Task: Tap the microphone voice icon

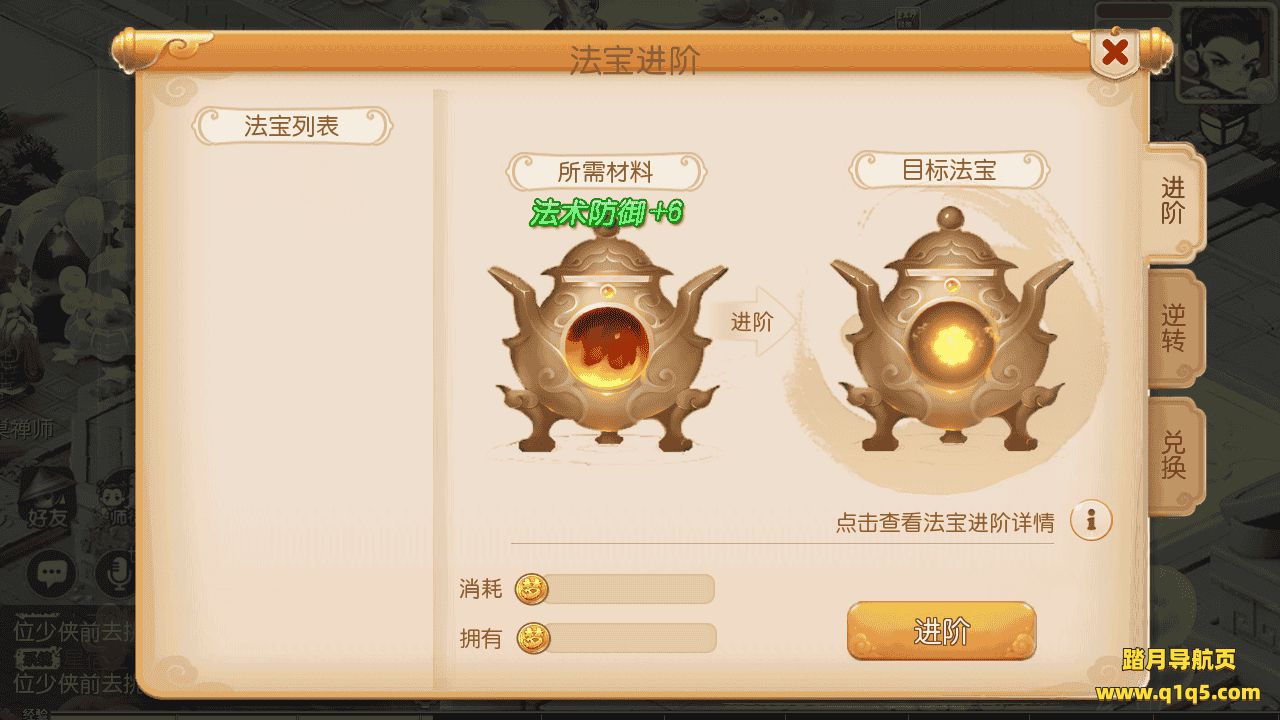Action: [x=118, y=573]
